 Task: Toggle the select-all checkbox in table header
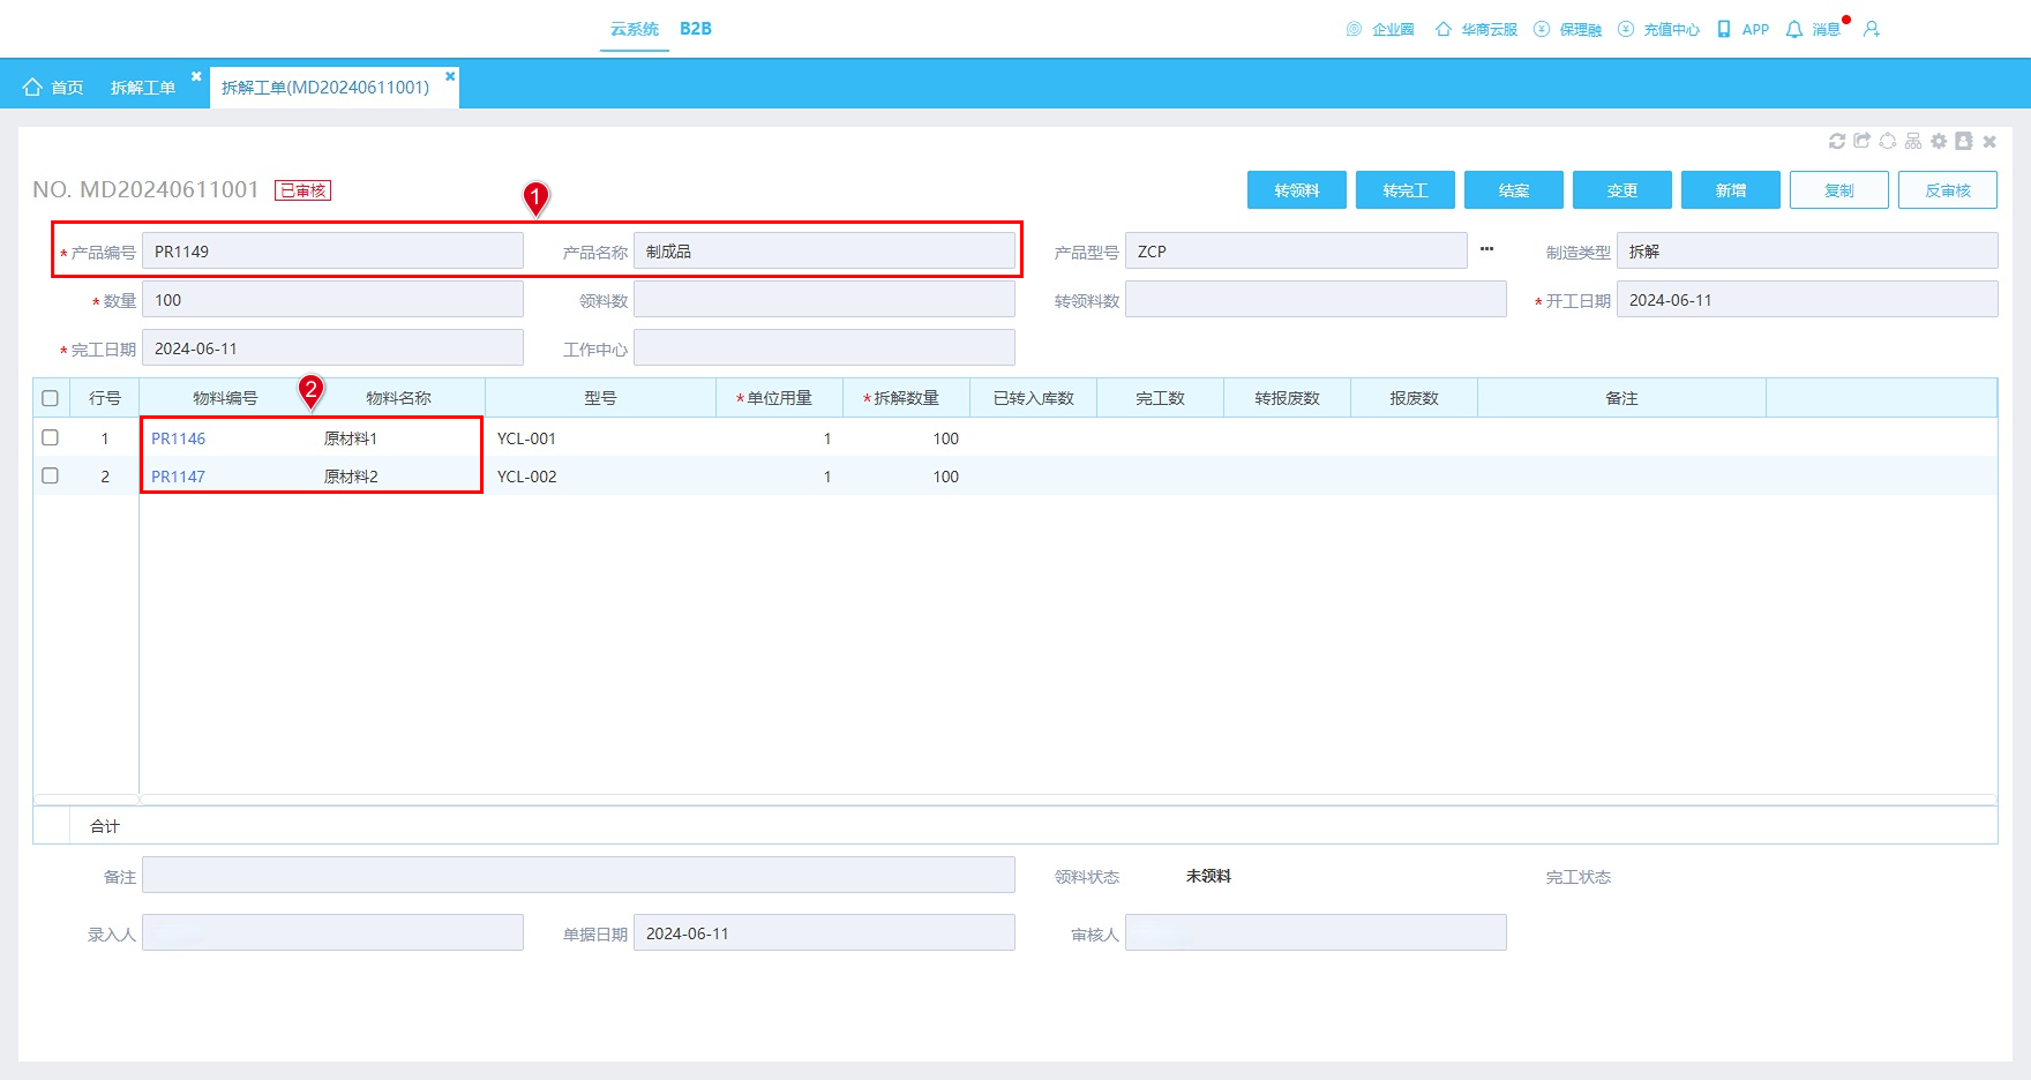click(x=50, y=398)
